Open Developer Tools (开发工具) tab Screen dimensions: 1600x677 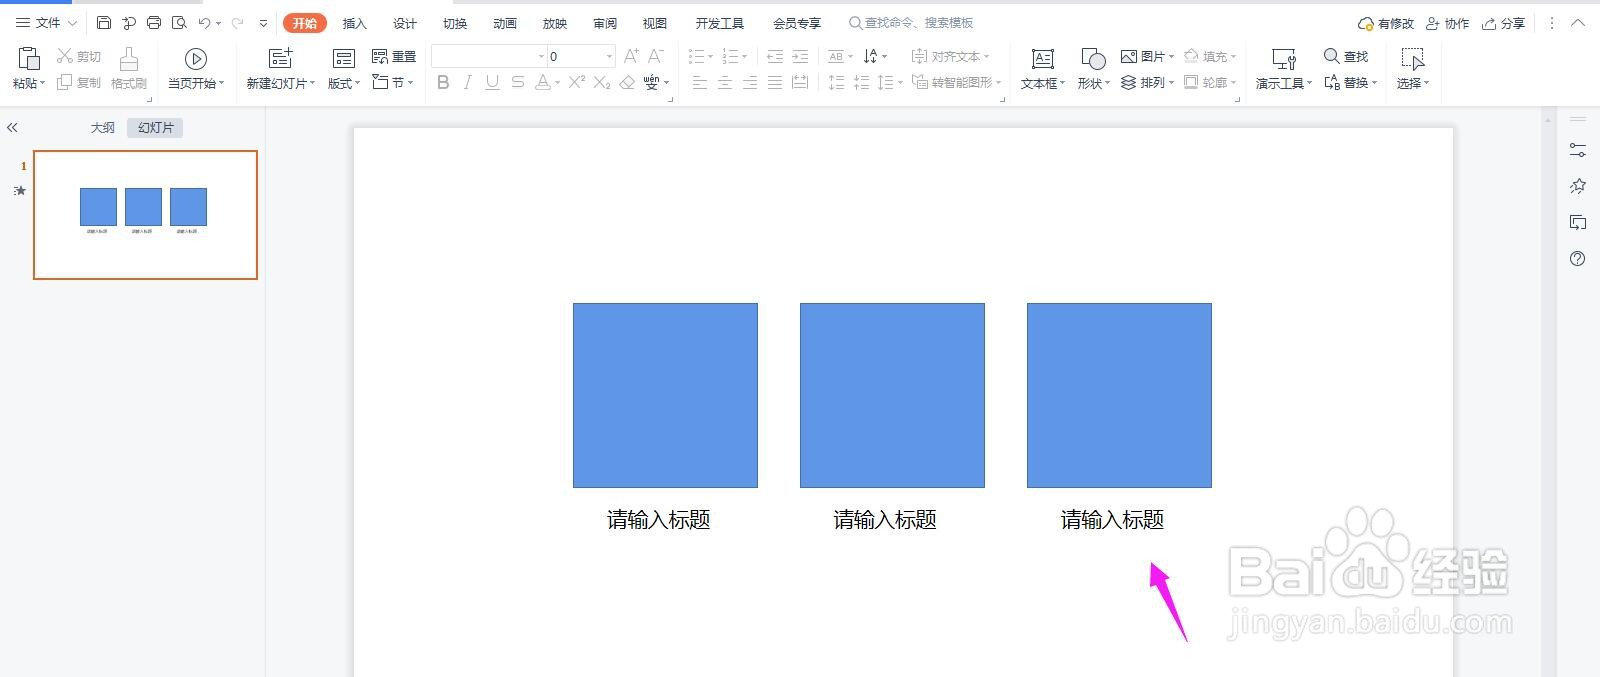pyautogui.click(x=720, y=23)
